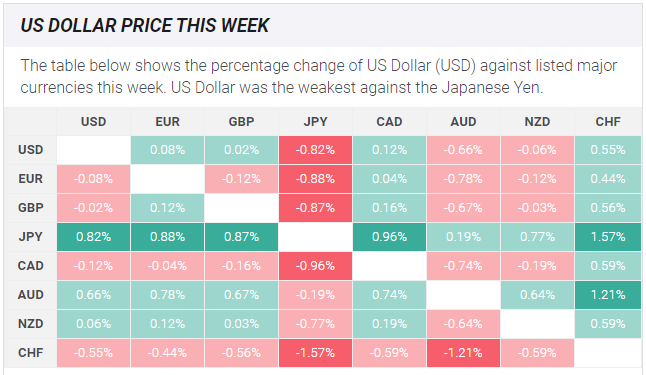Click the GBP versus CHF 0.56% cell

[x=608, y=208]
